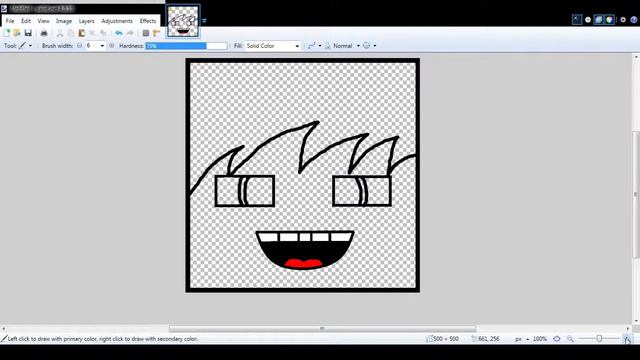The height and width of the screenshot is (360, 640).
Task: Click the vertical scrollbar down arrow
Action: 636,321
